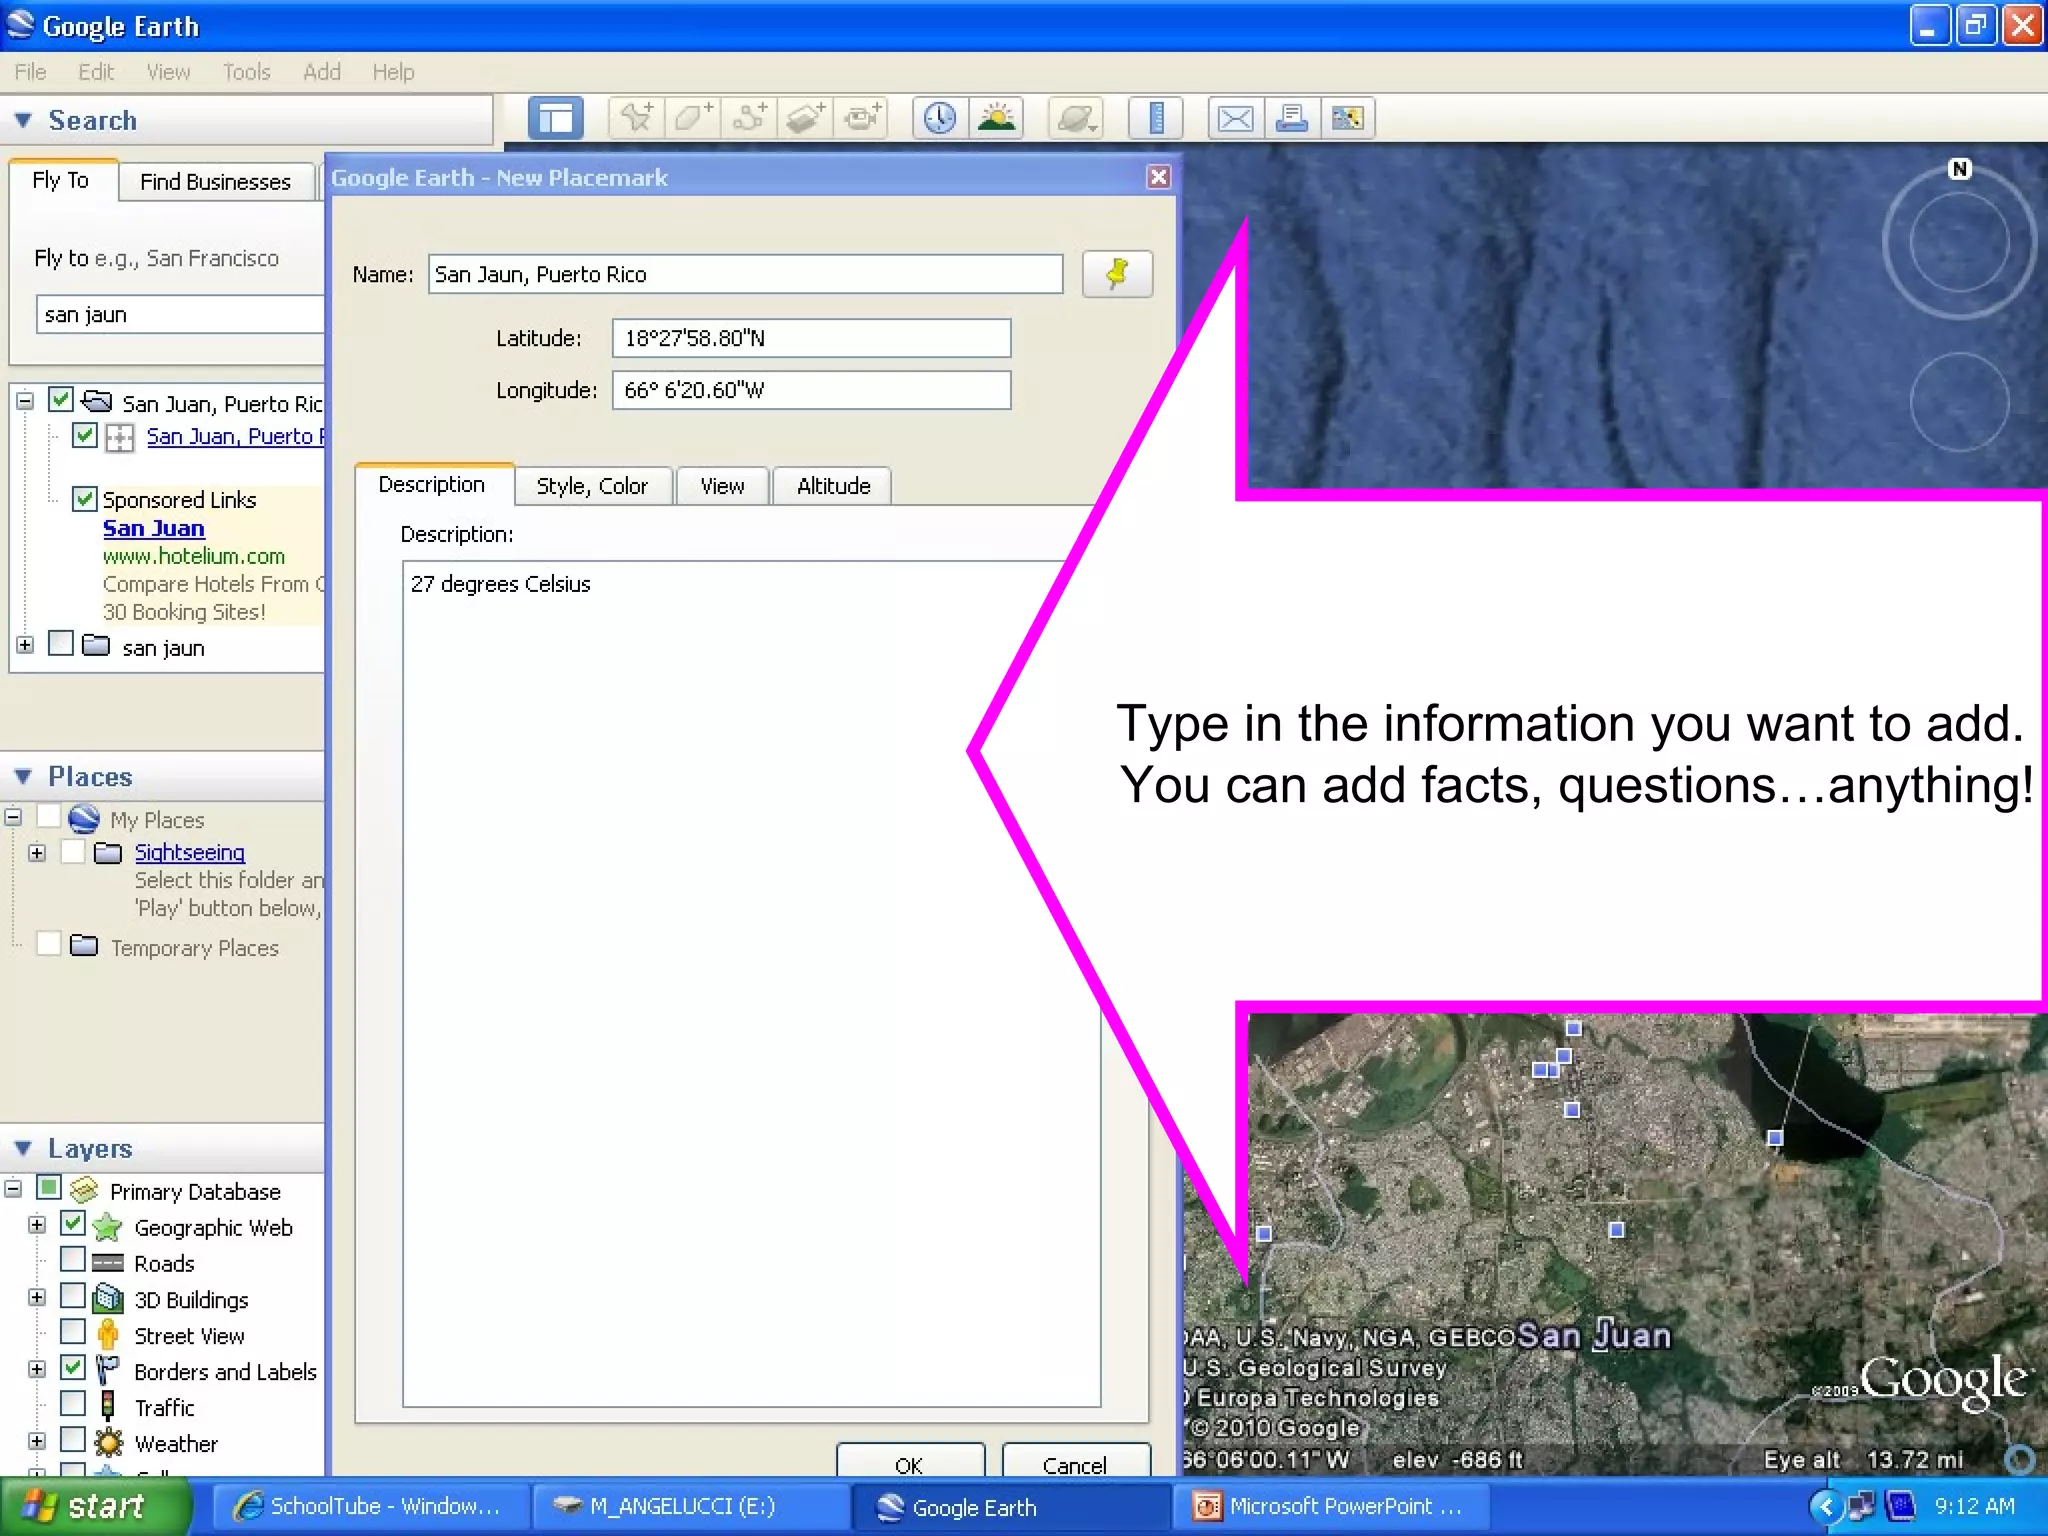Click the email envelope toolbar icon

(1236, 118)
